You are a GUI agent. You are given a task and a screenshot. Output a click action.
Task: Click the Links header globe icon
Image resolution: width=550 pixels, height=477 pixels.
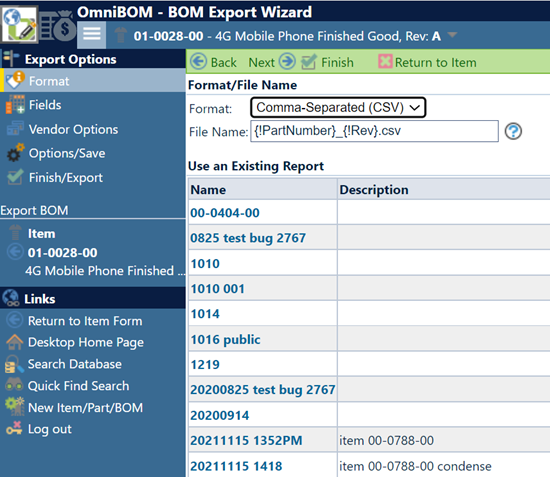(x=11, y=298)
